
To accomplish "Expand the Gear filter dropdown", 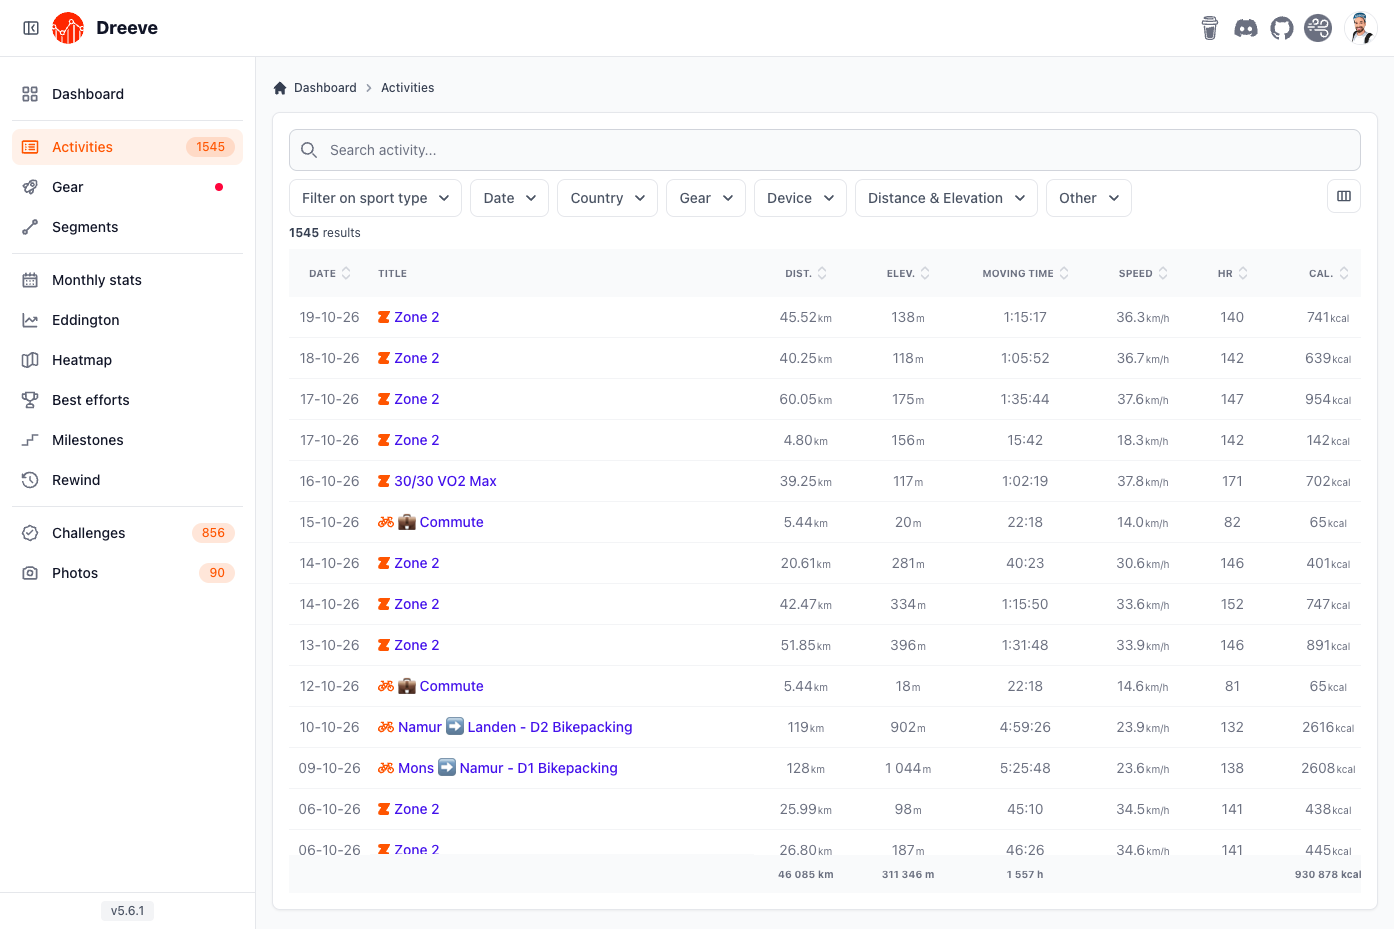I will point(706,198).
